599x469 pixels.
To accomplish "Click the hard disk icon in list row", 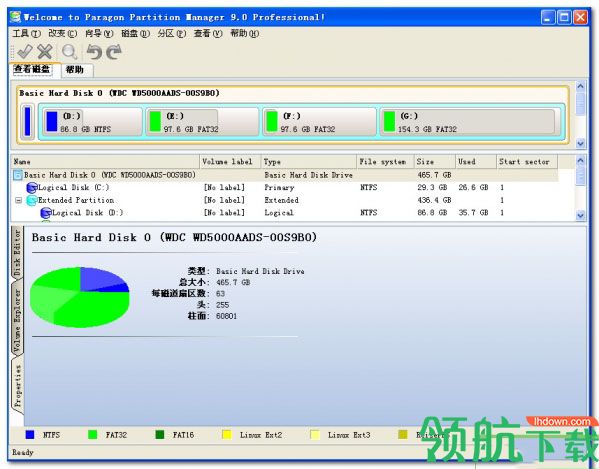I will coord(18,175).
